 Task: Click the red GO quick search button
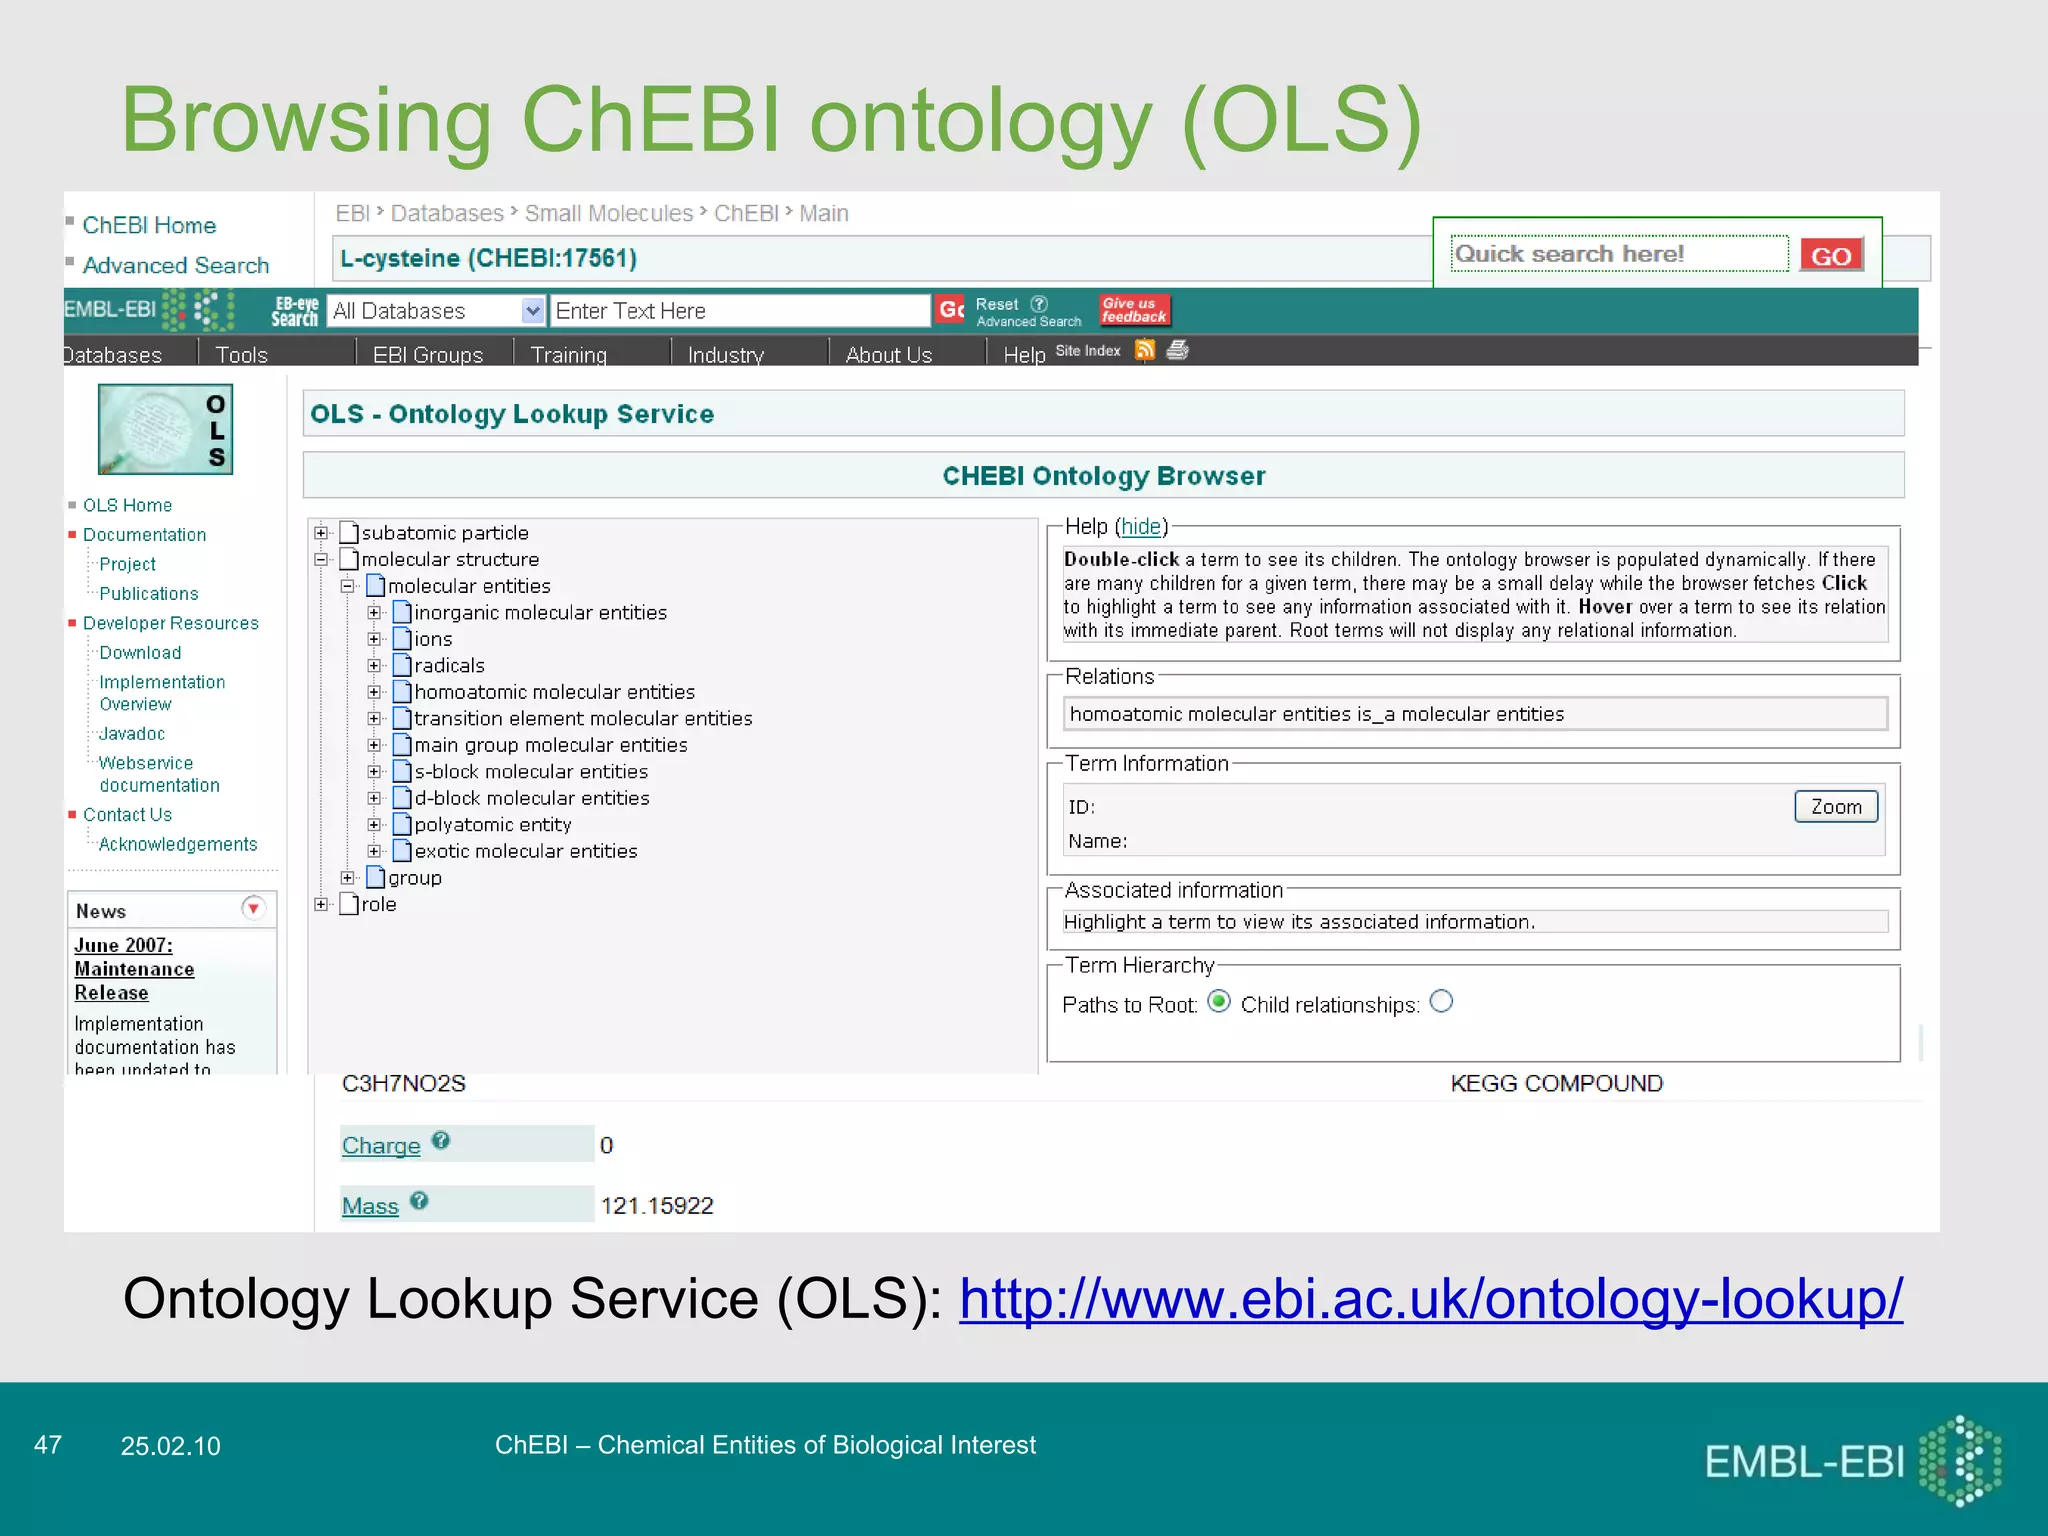(x=1831, y=255)
